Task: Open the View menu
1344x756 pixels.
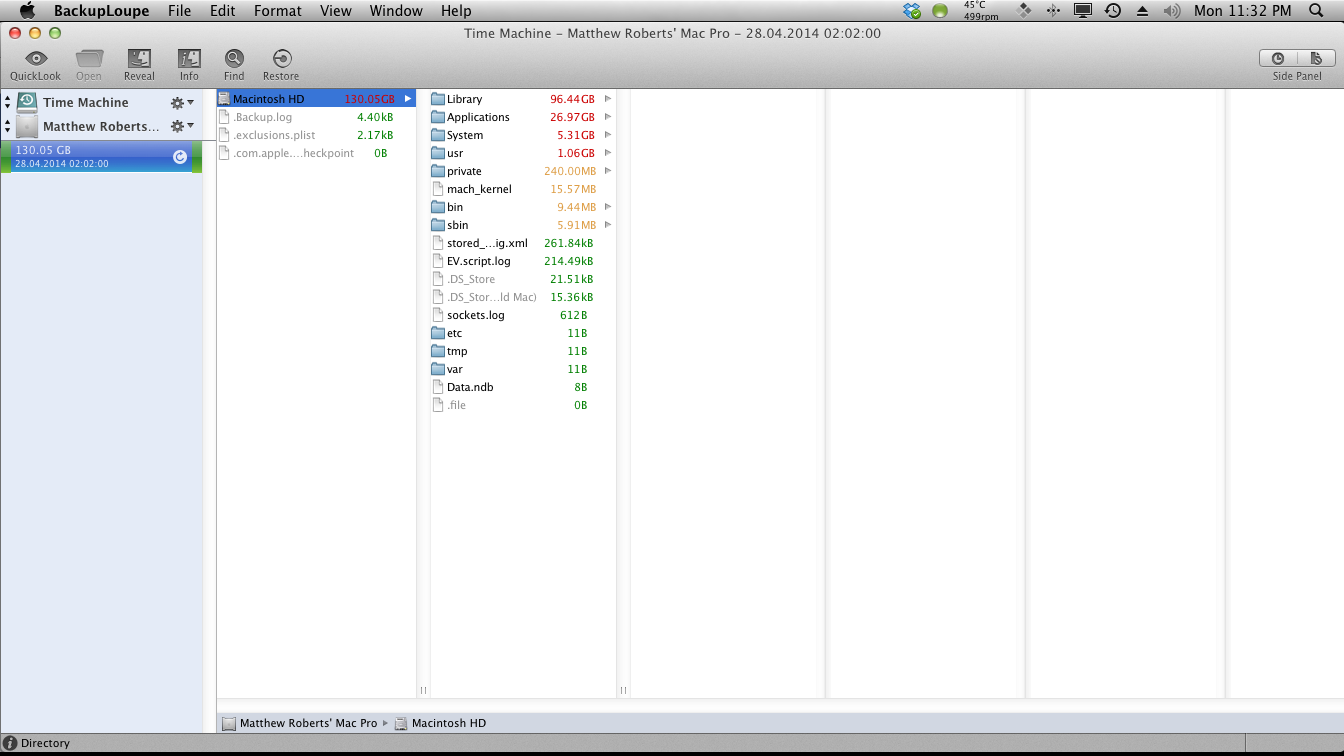Action: (x=336, y=11)
